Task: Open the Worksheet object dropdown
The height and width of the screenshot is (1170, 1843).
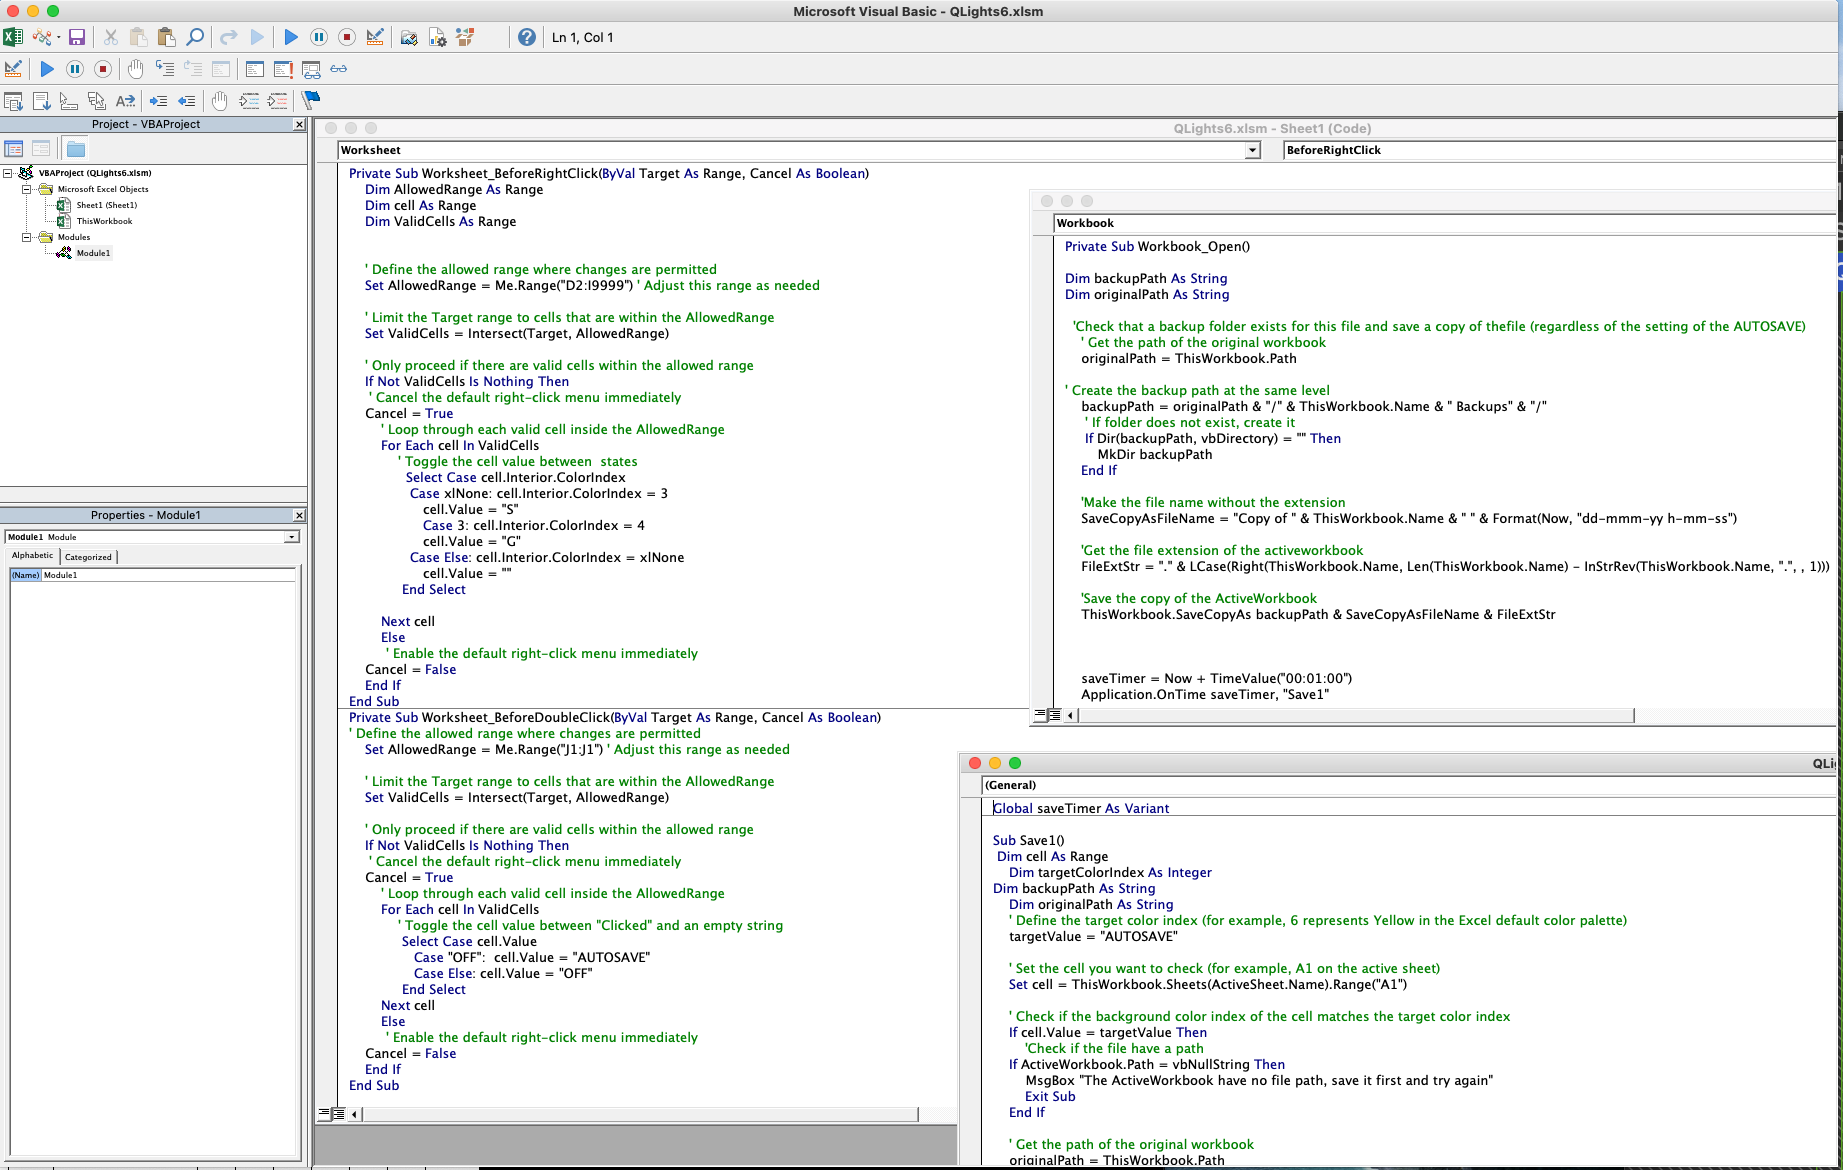Action: 1252,150
